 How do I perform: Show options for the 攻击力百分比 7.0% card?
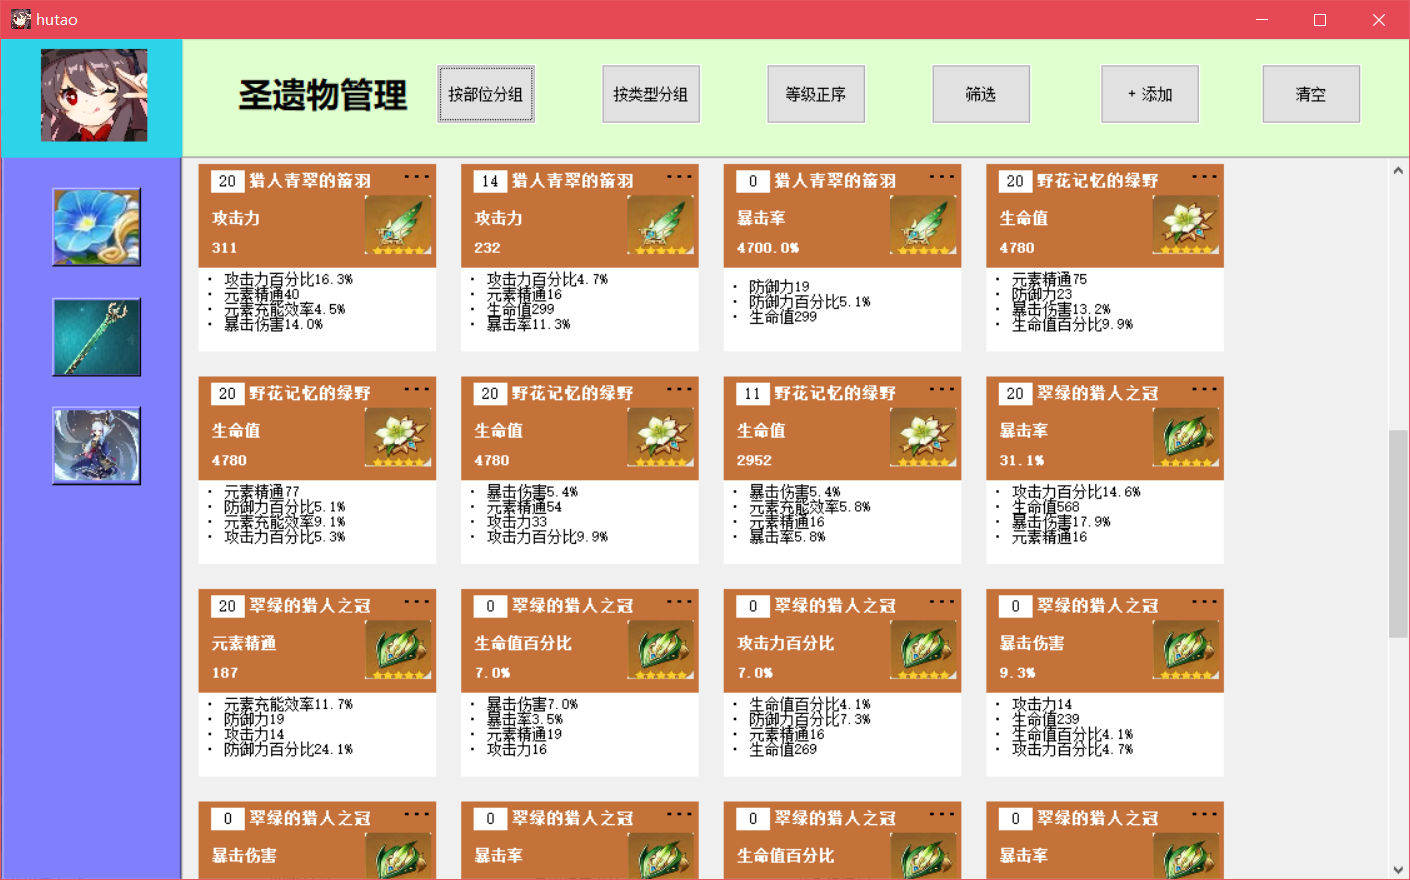point(942,602)
